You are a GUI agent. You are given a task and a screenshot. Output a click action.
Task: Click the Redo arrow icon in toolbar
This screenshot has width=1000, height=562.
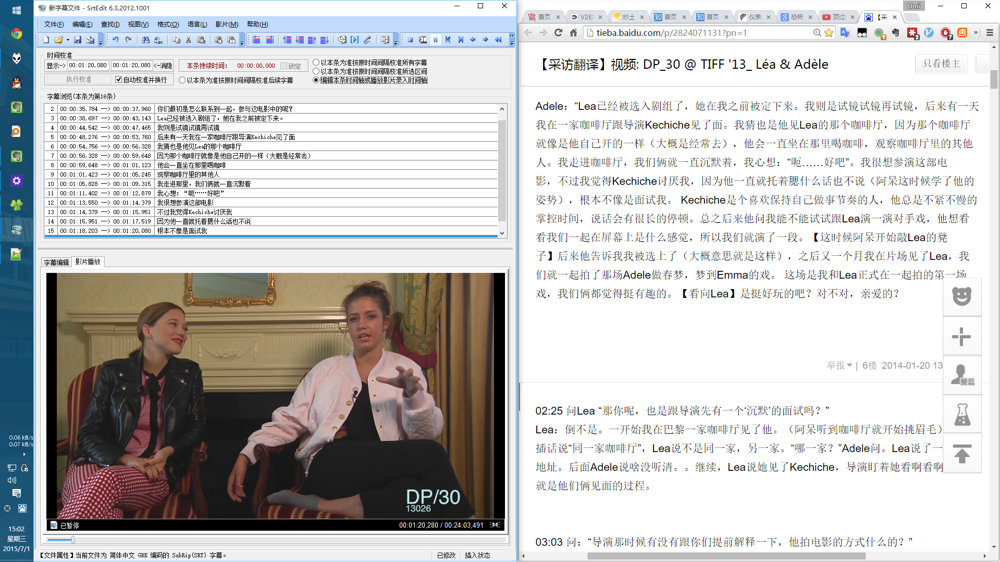tap(129, 40)
